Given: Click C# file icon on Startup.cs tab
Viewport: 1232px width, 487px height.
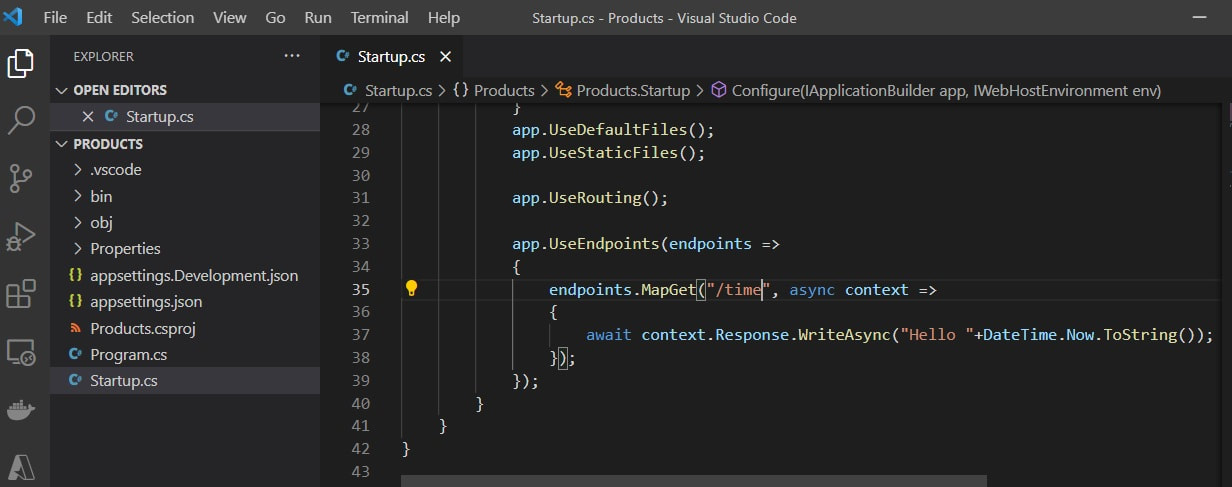Looking at the screenshot, I should pyautogui.click(x=344, y=57).
